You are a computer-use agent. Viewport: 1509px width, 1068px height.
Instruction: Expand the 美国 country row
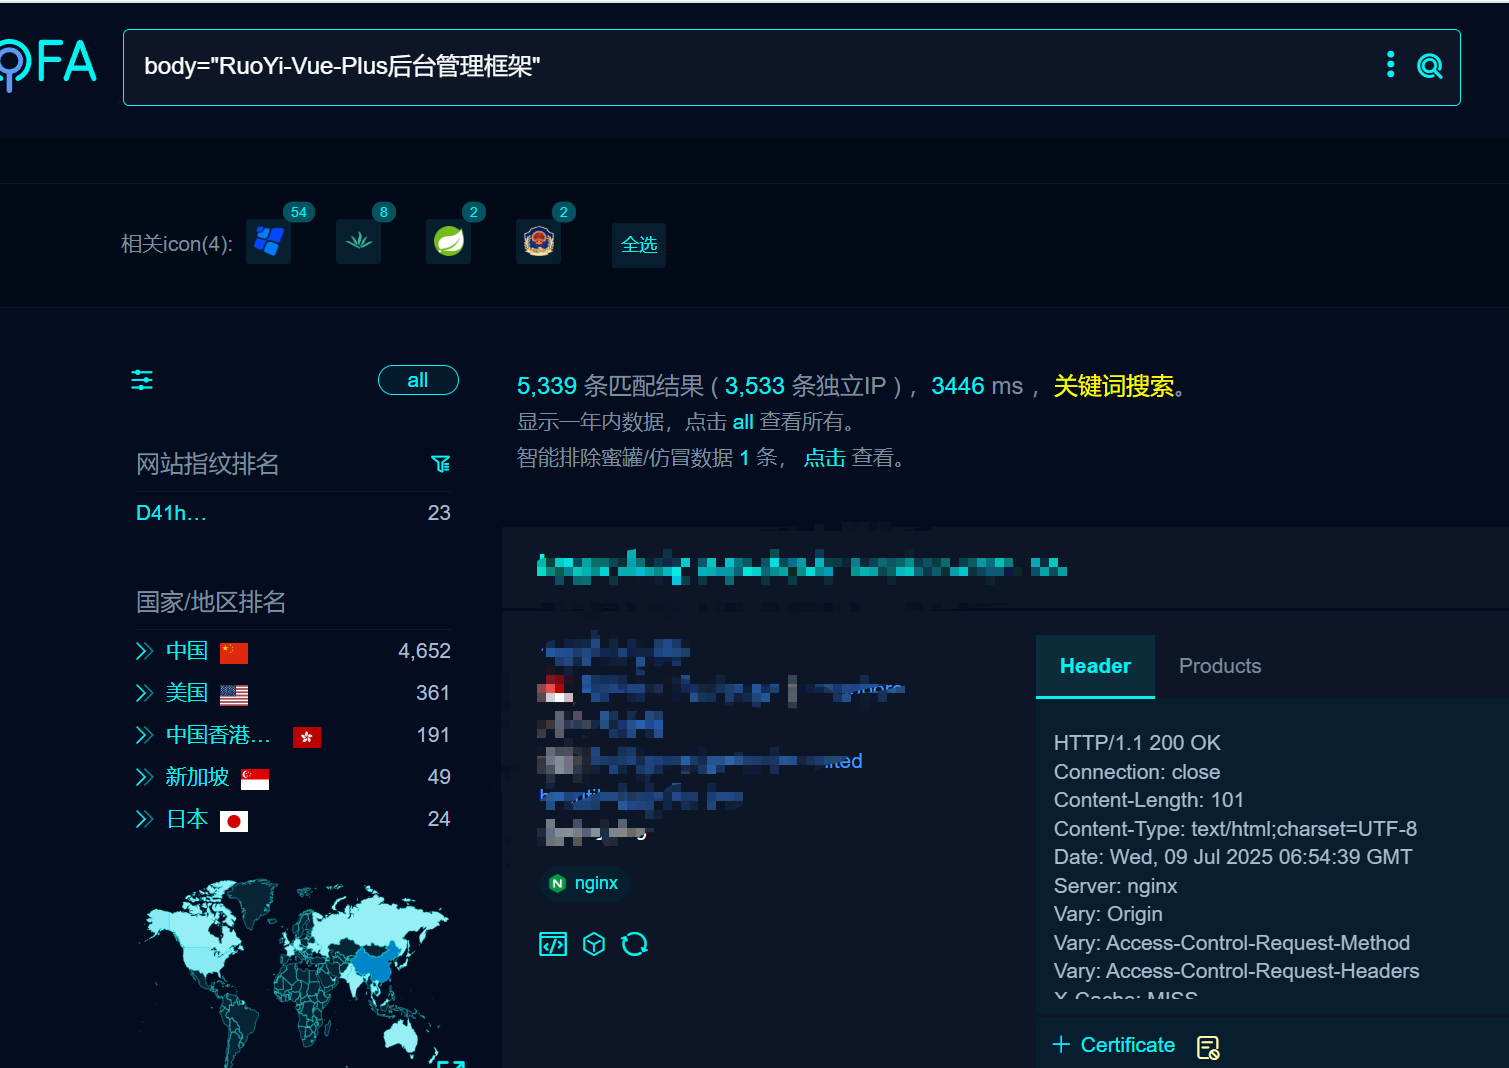(x=144, y=693)
